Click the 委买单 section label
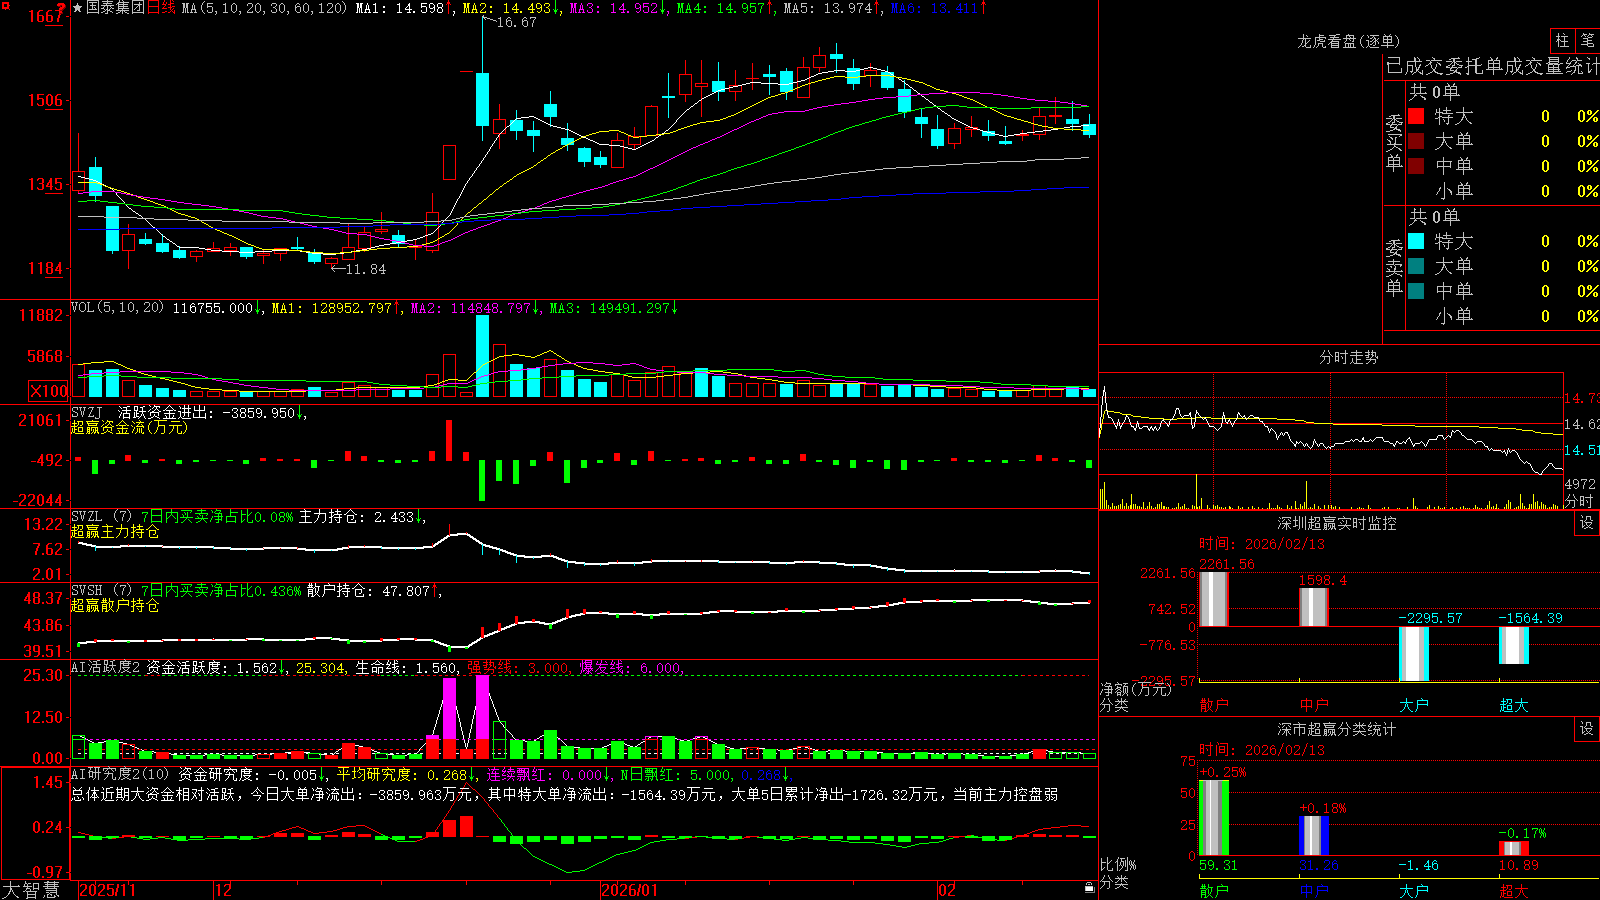 coord(1394,142)
